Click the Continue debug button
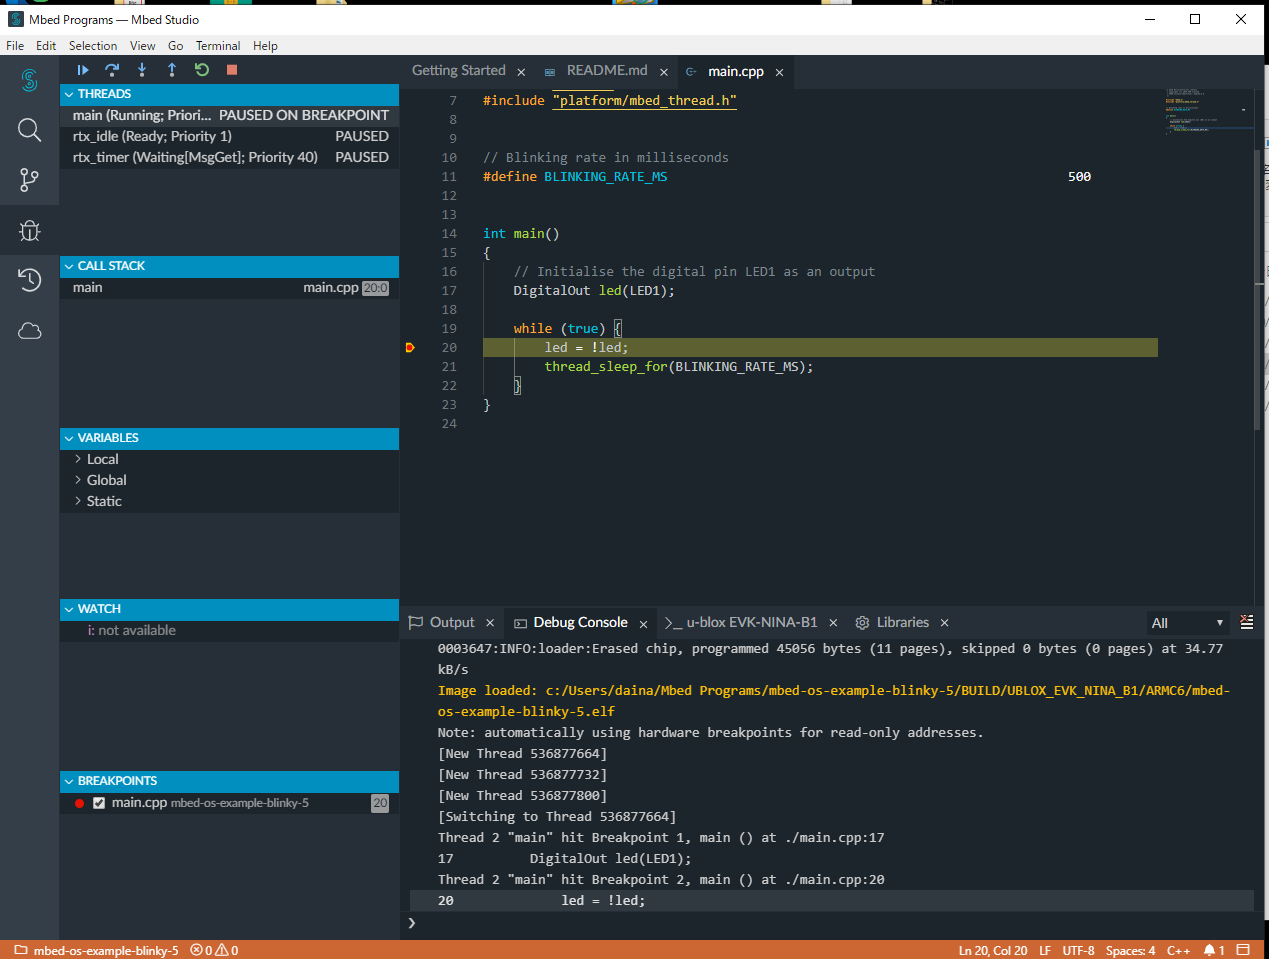 pyautogui.click(x=83, y=70)
